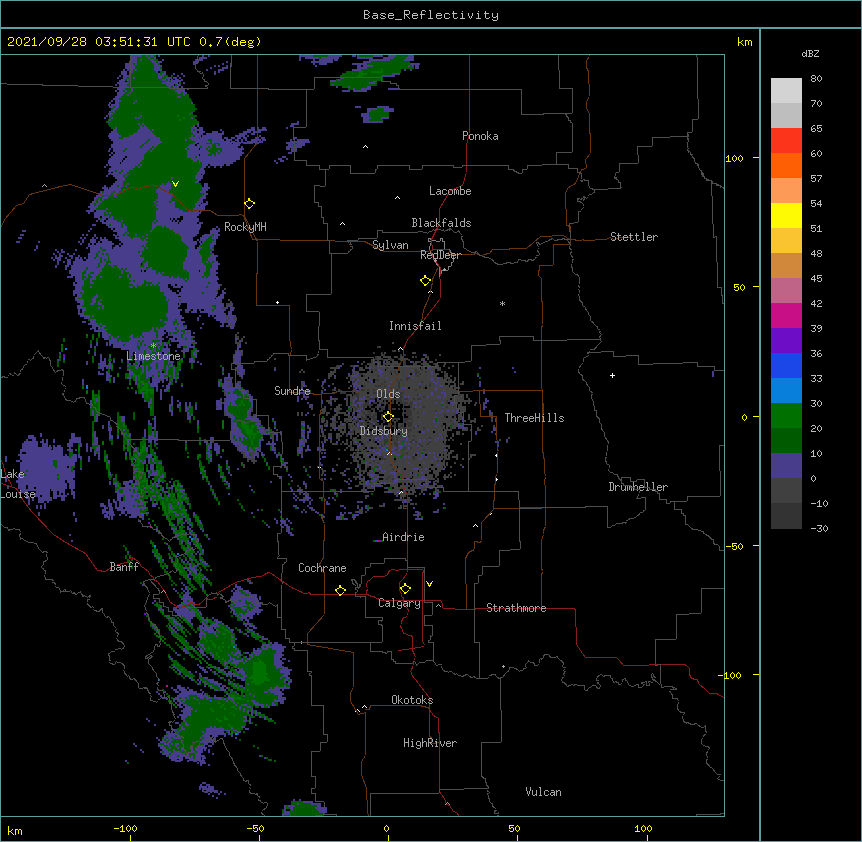862x842 pixels.
Task: Select the legend value 45
Action: tap(816, 279)
